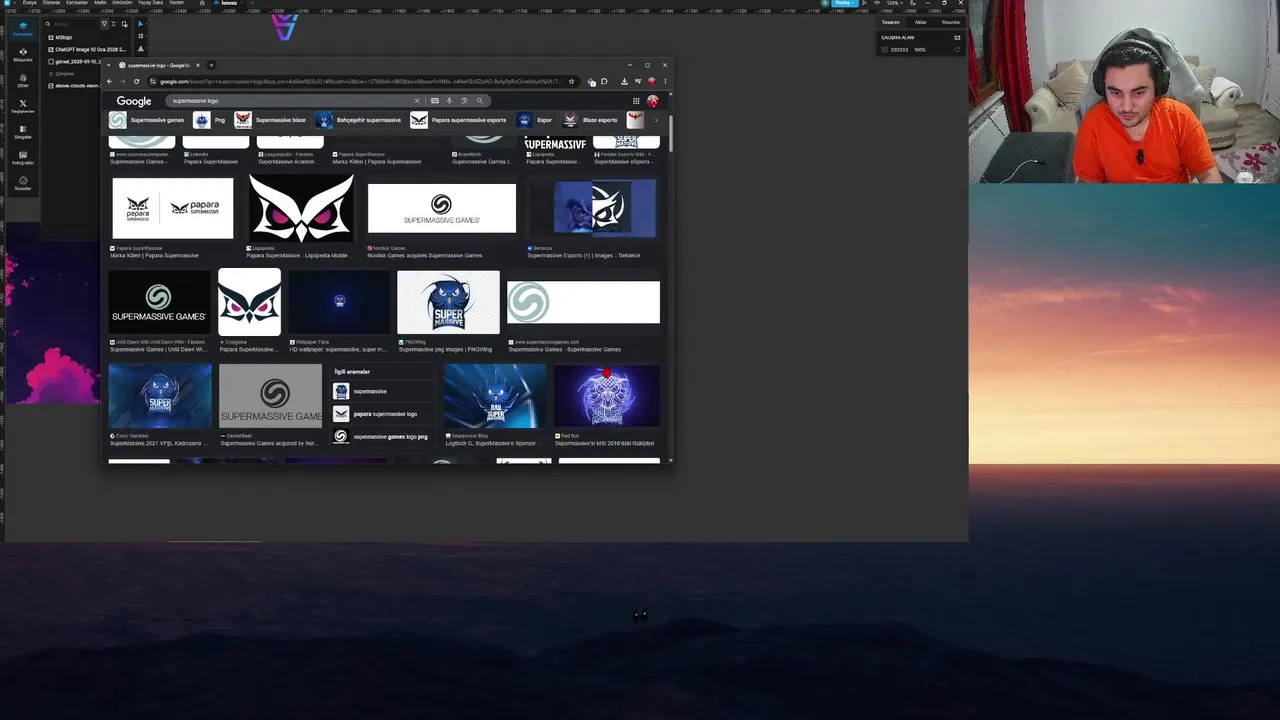Screen dimensions: 1280x720
Task: Open Google account avatar
Action: click(653, 101)
